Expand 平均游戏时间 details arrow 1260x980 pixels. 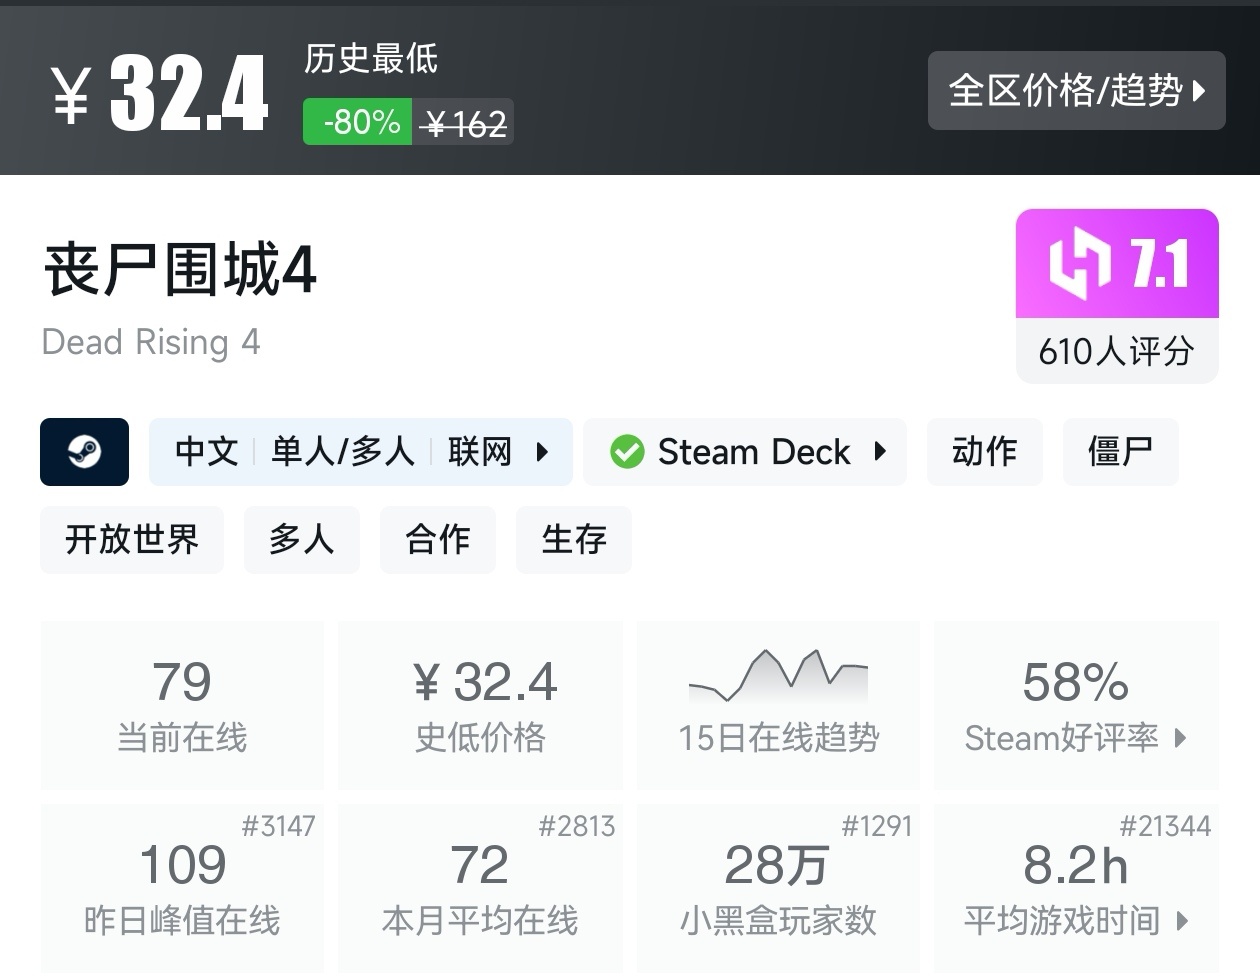click(x=1183, y=920)
